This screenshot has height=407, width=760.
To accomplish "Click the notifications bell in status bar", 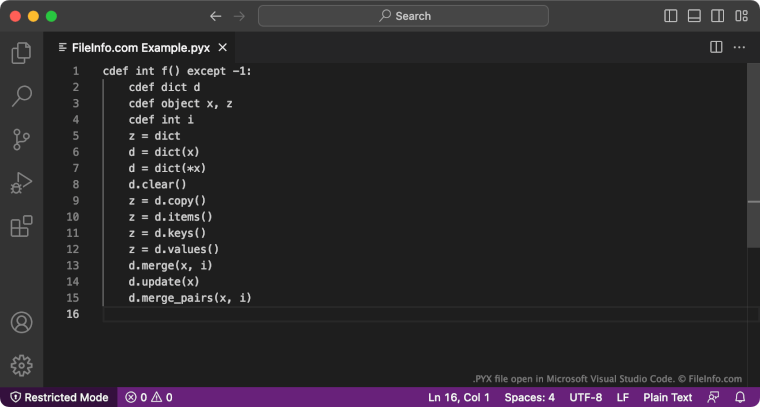I will tap(740, 397).
